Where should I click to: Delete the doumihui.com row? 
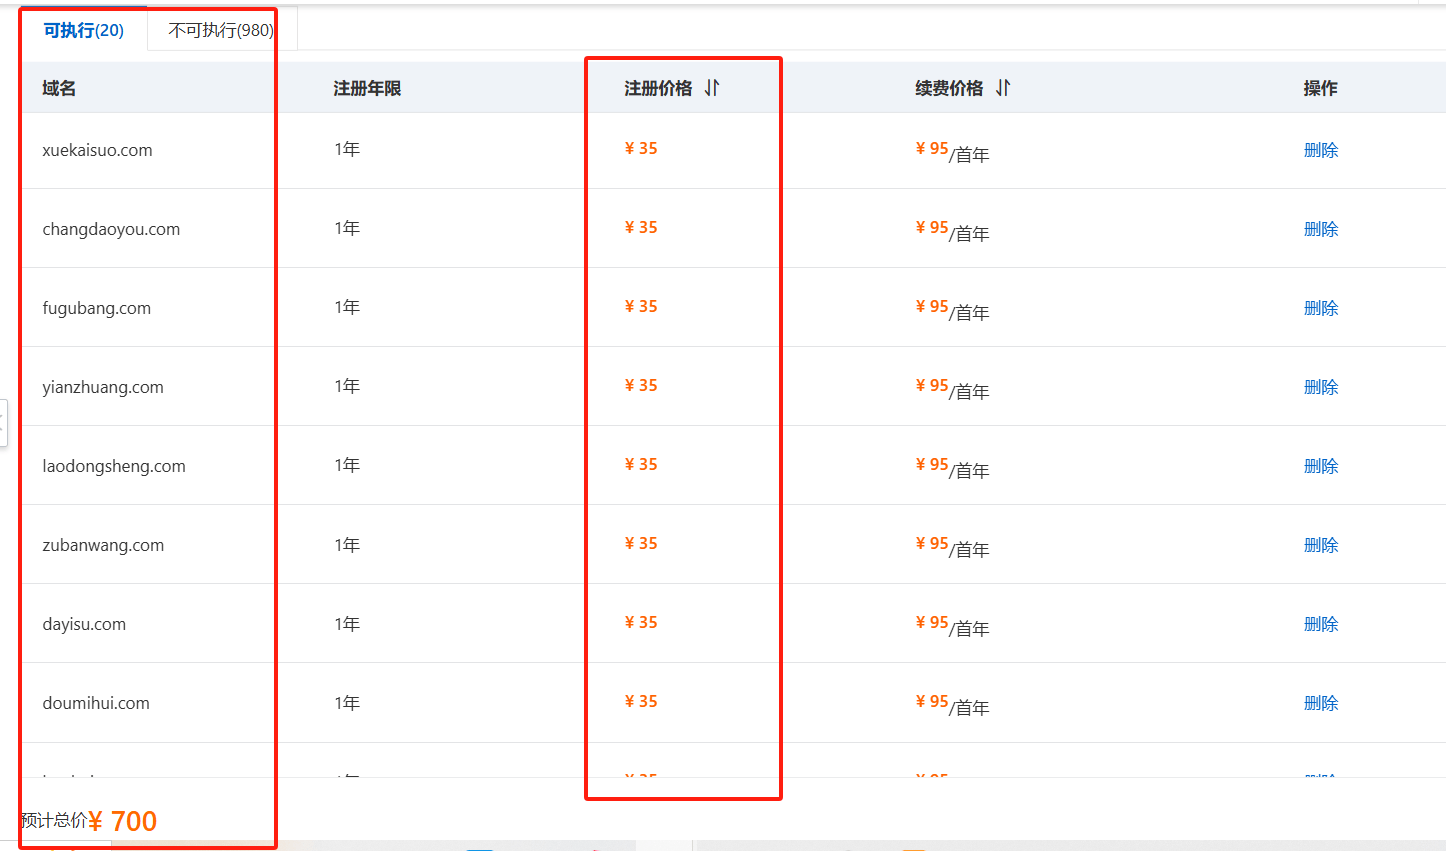tap(1321, 703)
